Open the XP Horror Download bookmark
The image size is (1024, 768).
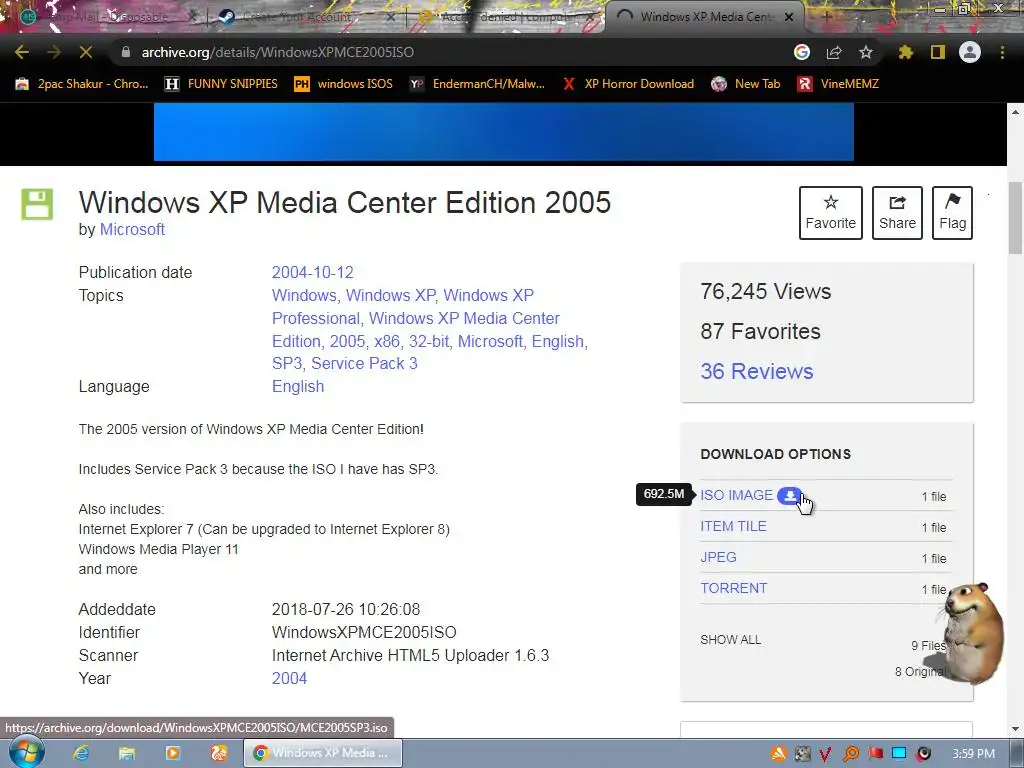tap(628, 84)
